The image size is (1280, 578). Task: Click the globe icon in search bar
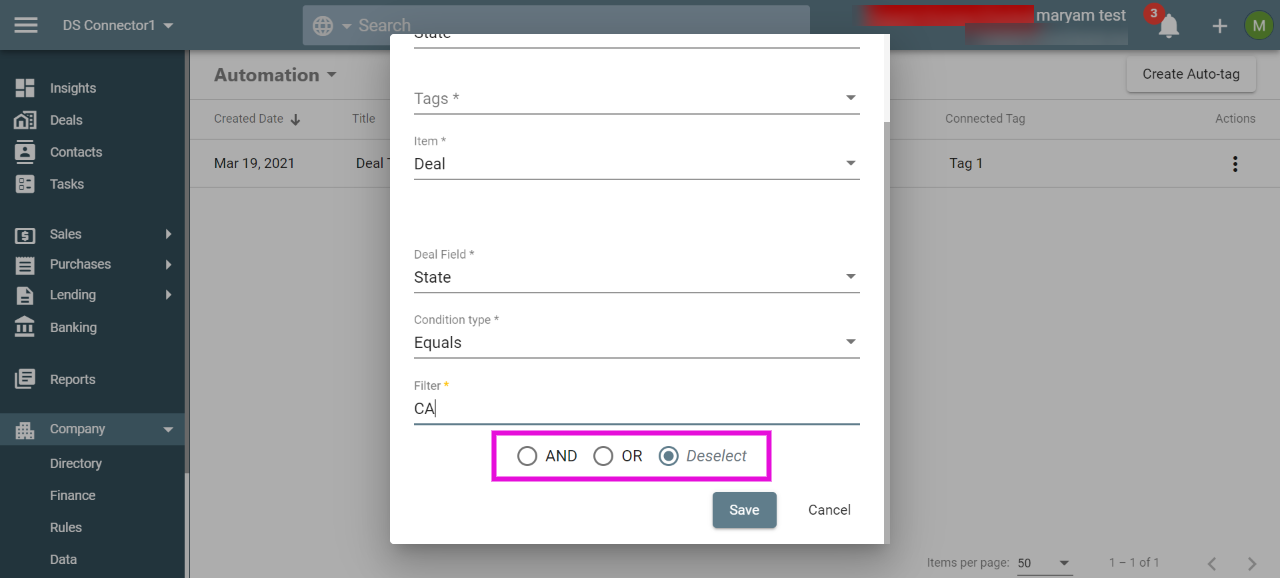click(323, 26)
